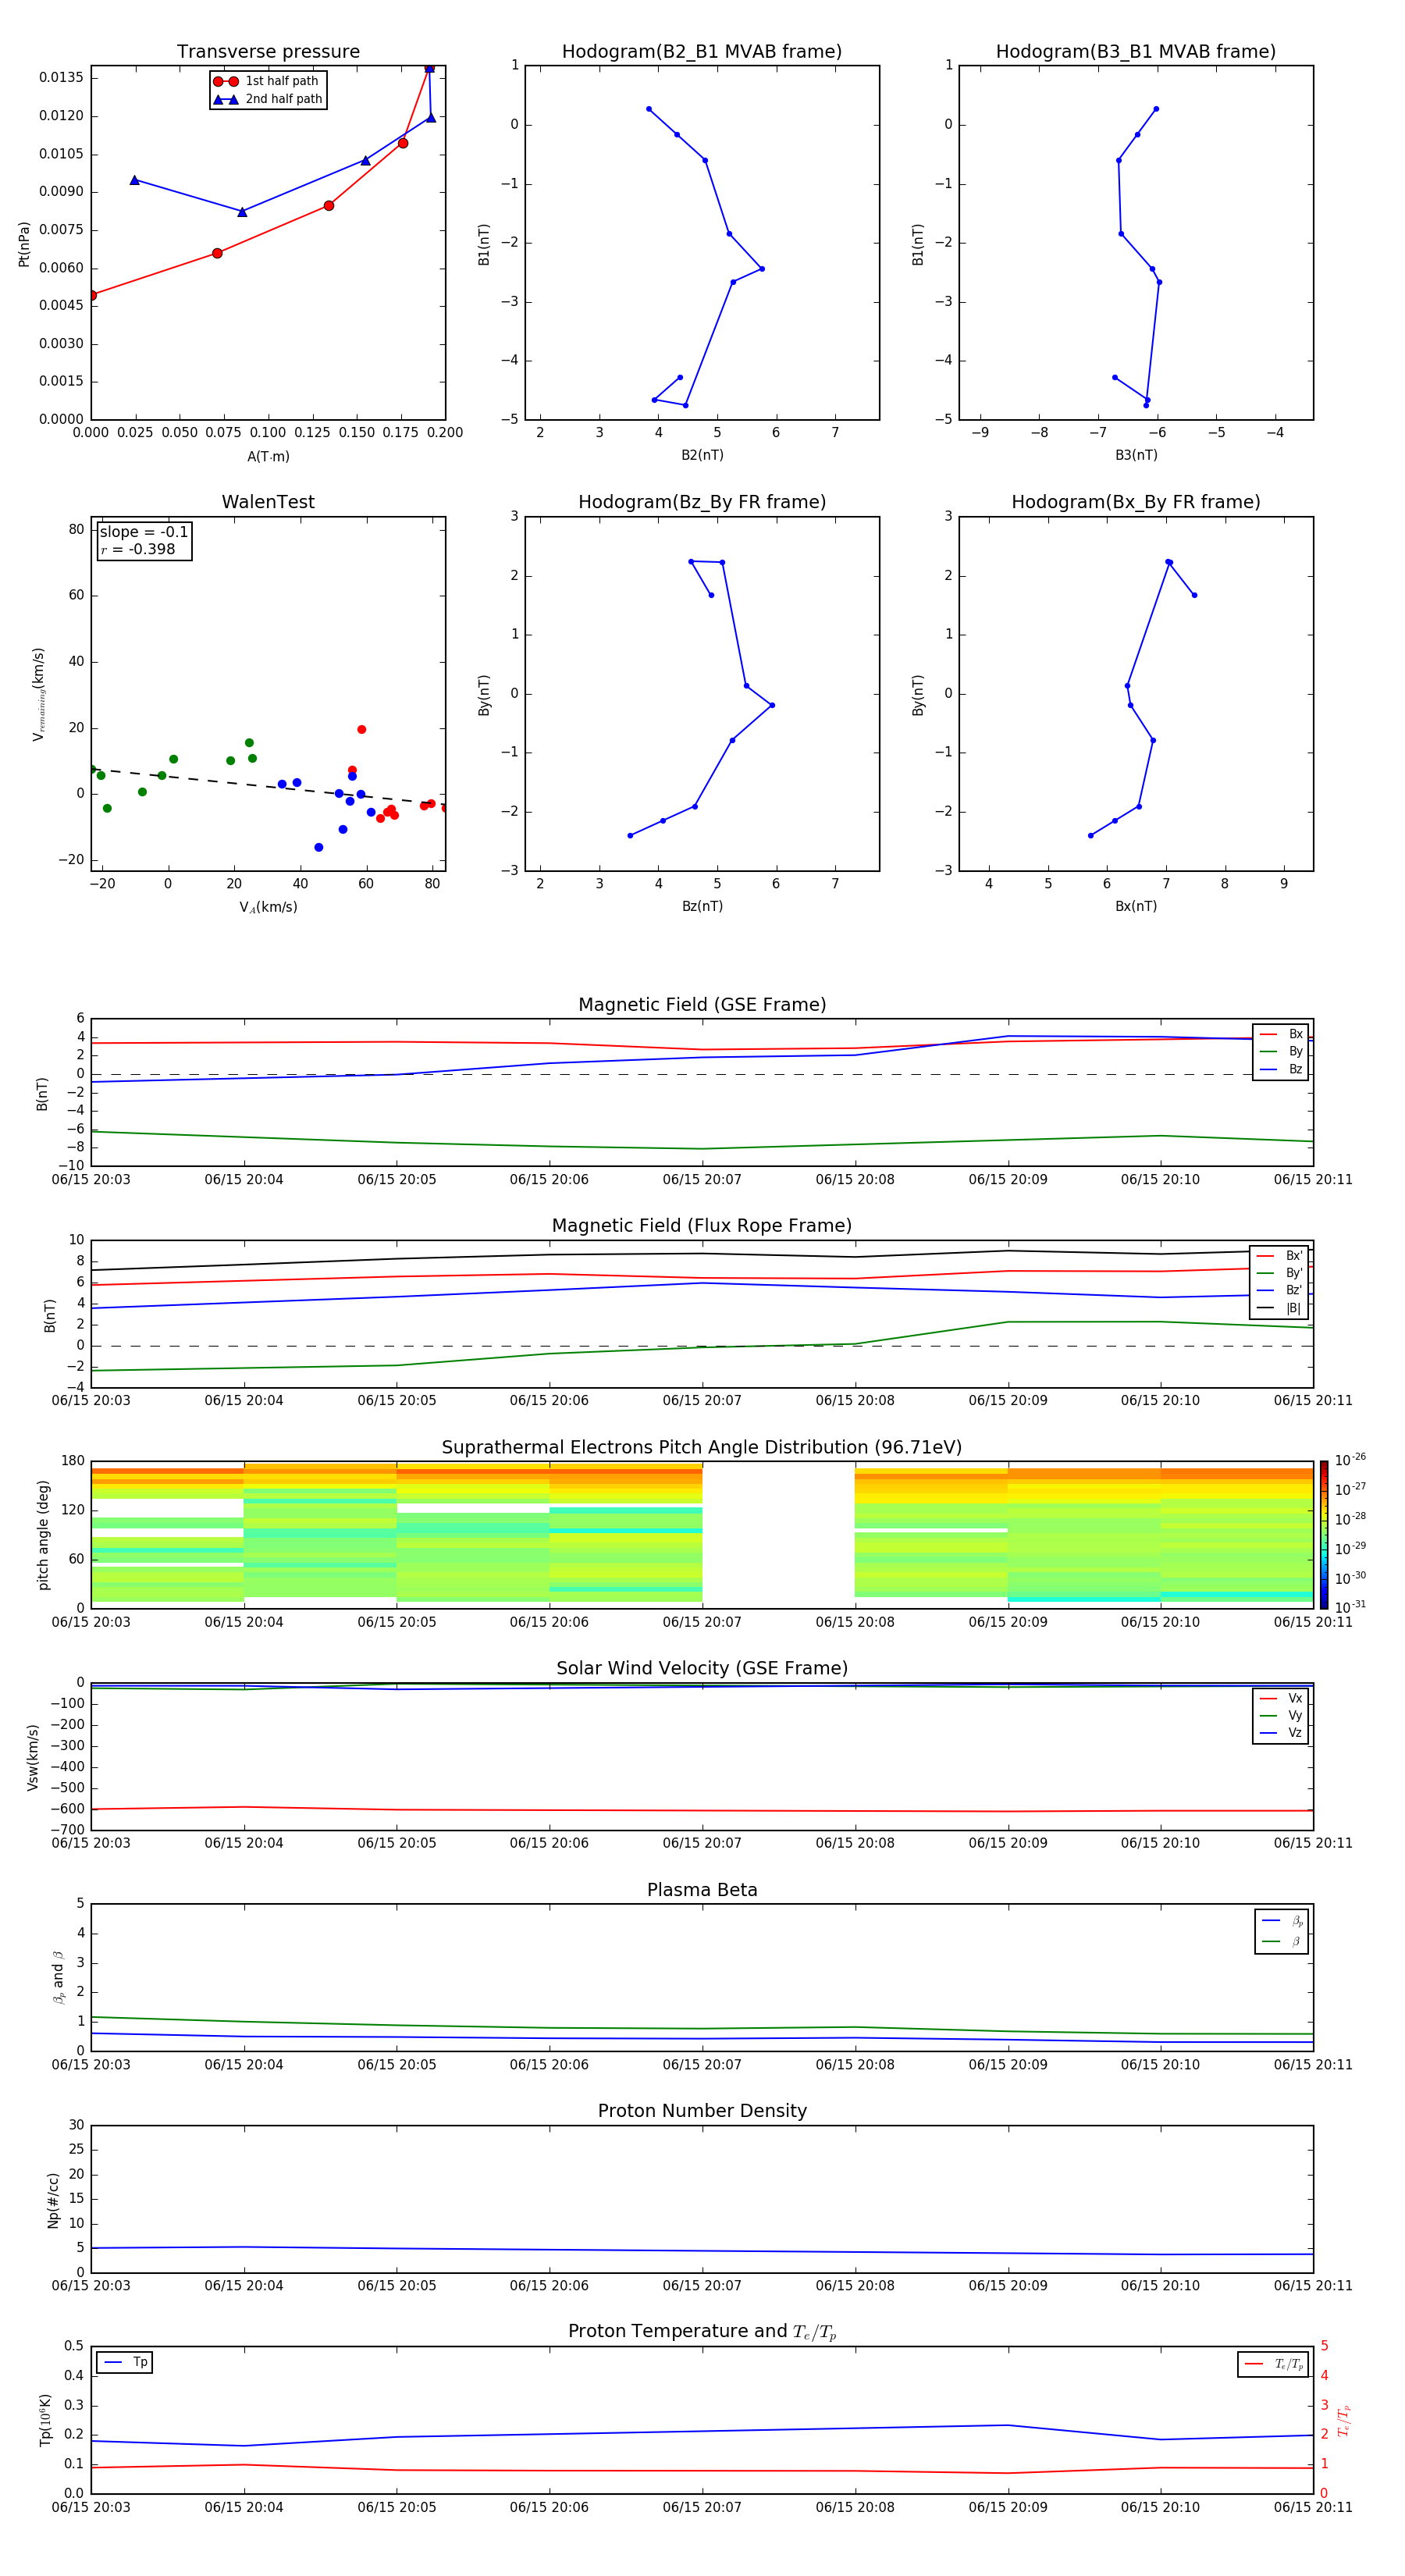Click the data gap in pitch angle plot
Screen dimensions: 1405x2576
click(778, 1535)
